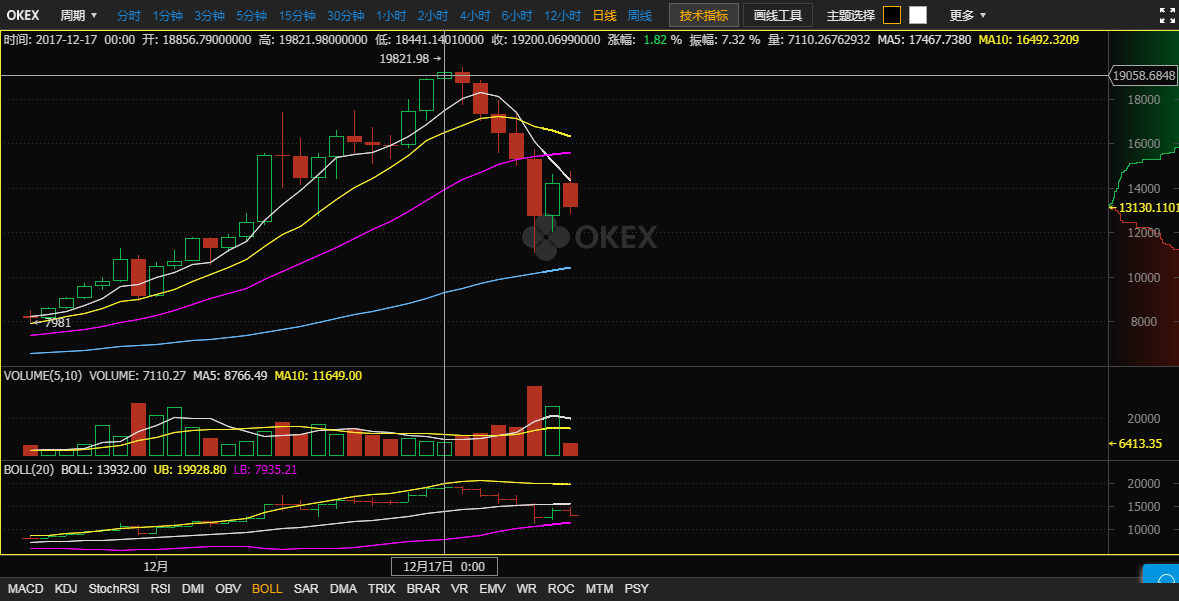Open the 周期 period dropdown
The image size is (1179, 602).
[x=79, y=15]
